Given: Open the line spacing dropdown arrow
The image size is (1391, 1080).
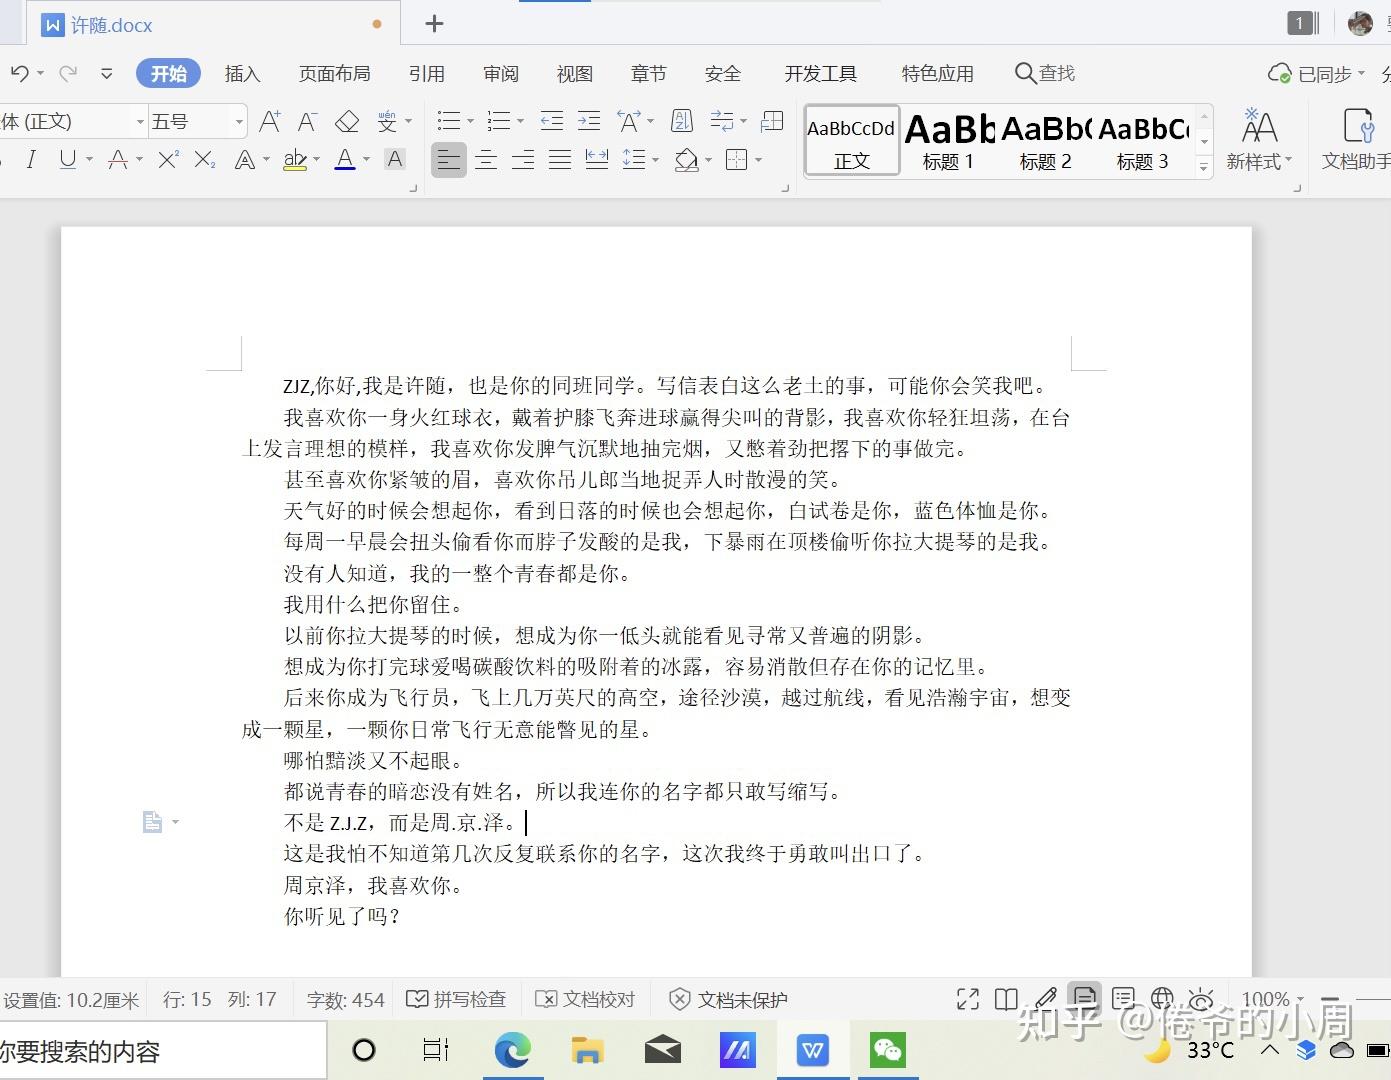Looking at the screenshot, I should pos(655,159).
